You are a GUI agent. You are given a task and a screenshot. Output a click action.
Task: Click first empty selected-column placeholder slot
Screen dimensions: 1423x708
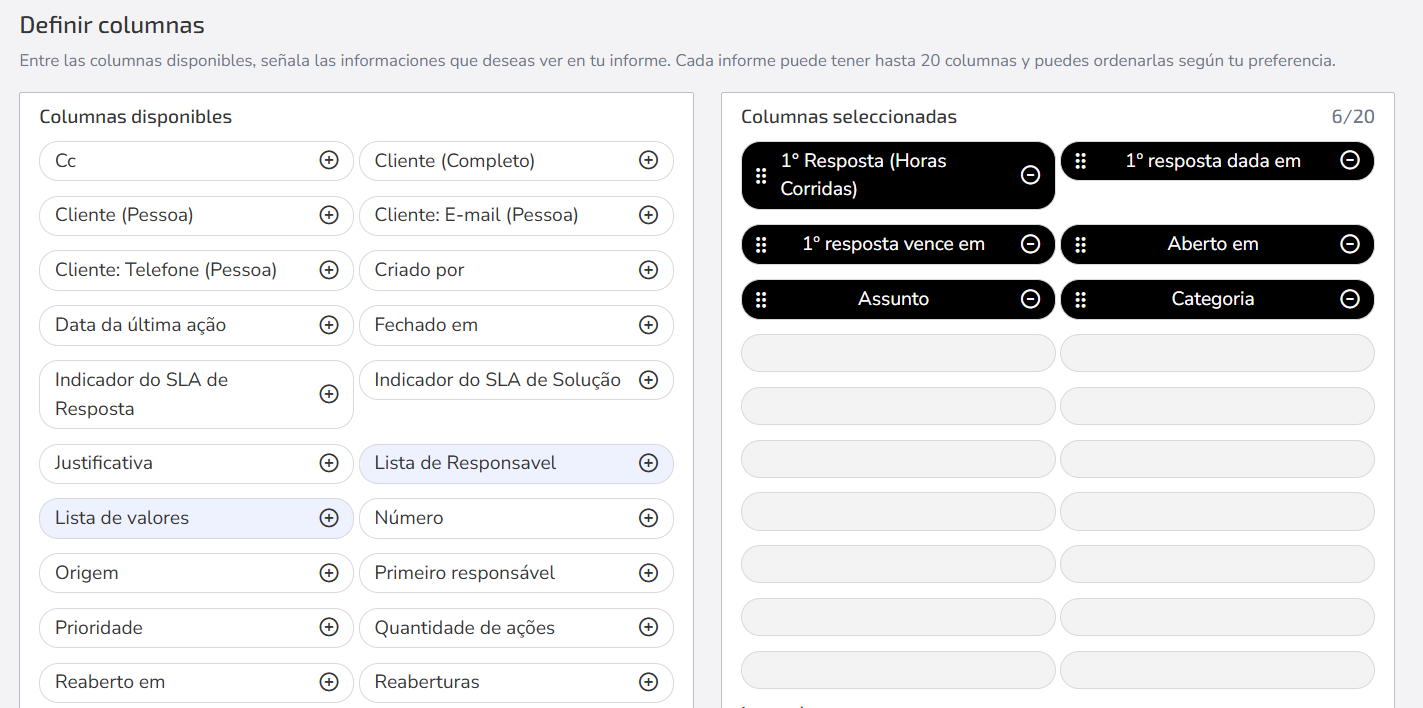click(898, 353)
